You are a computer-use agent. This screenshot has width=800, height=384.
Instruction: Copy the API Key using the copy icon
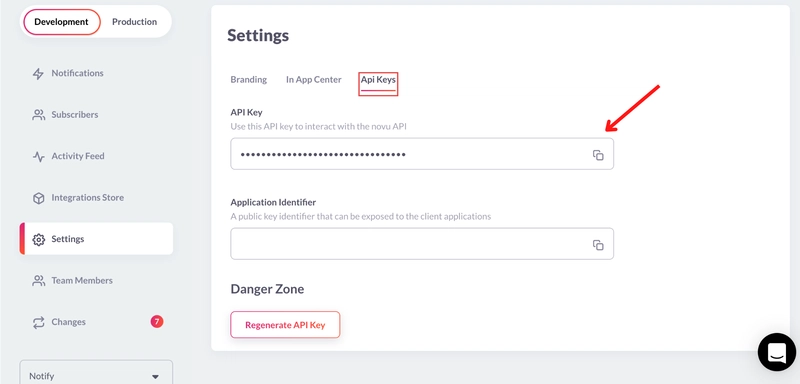click(x=598, y=155)
